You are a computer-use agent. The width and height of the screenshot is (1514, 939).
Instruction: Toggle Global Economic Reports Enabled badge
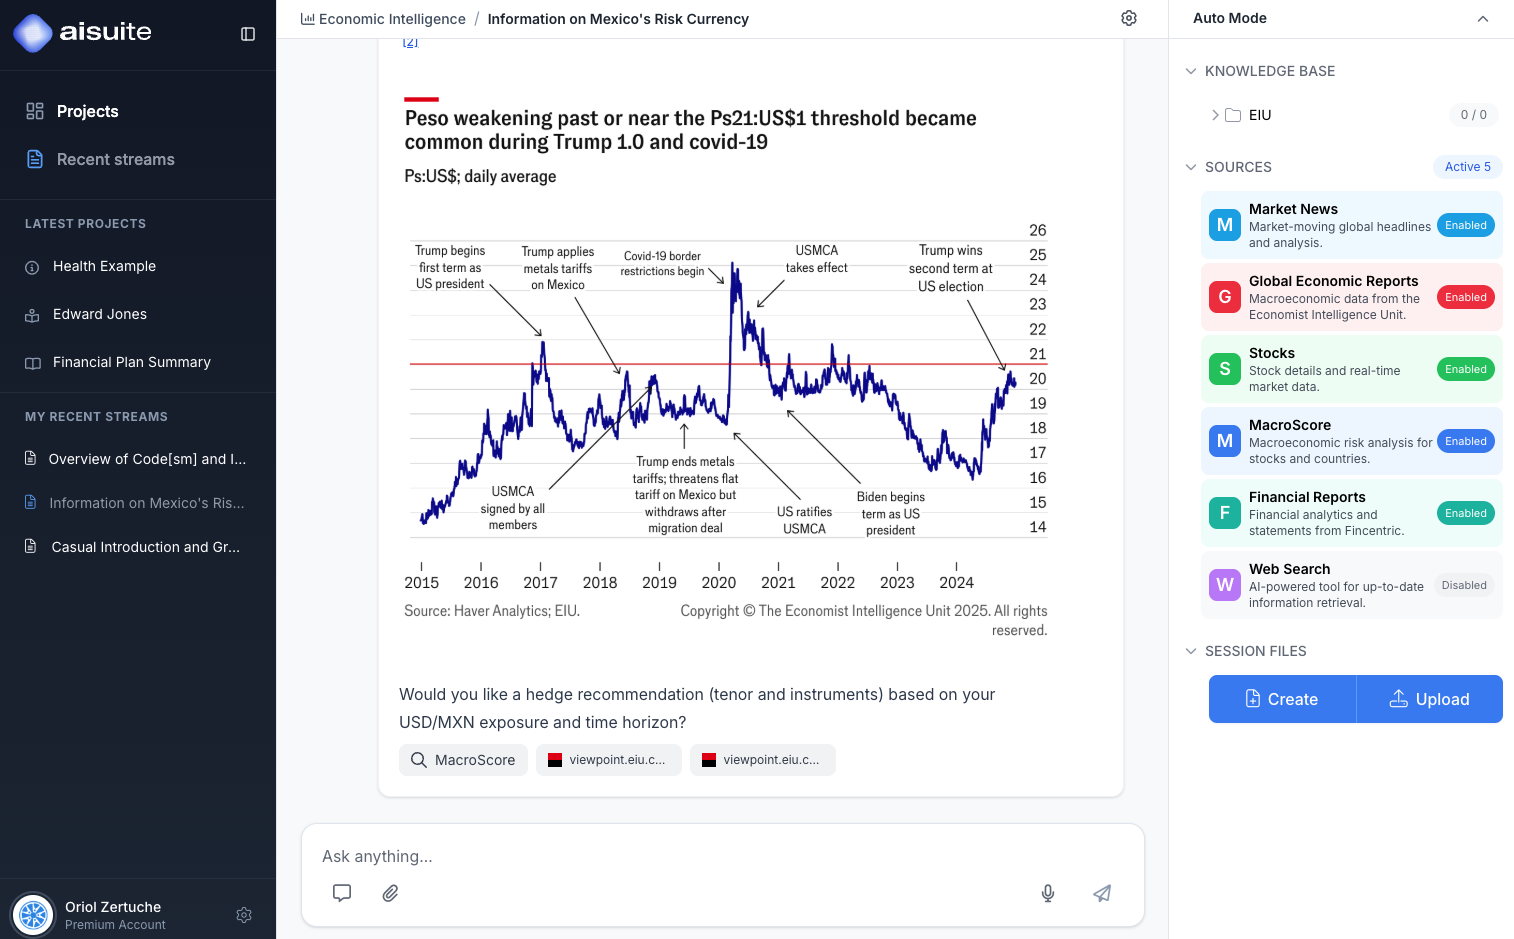(1465, 297)
